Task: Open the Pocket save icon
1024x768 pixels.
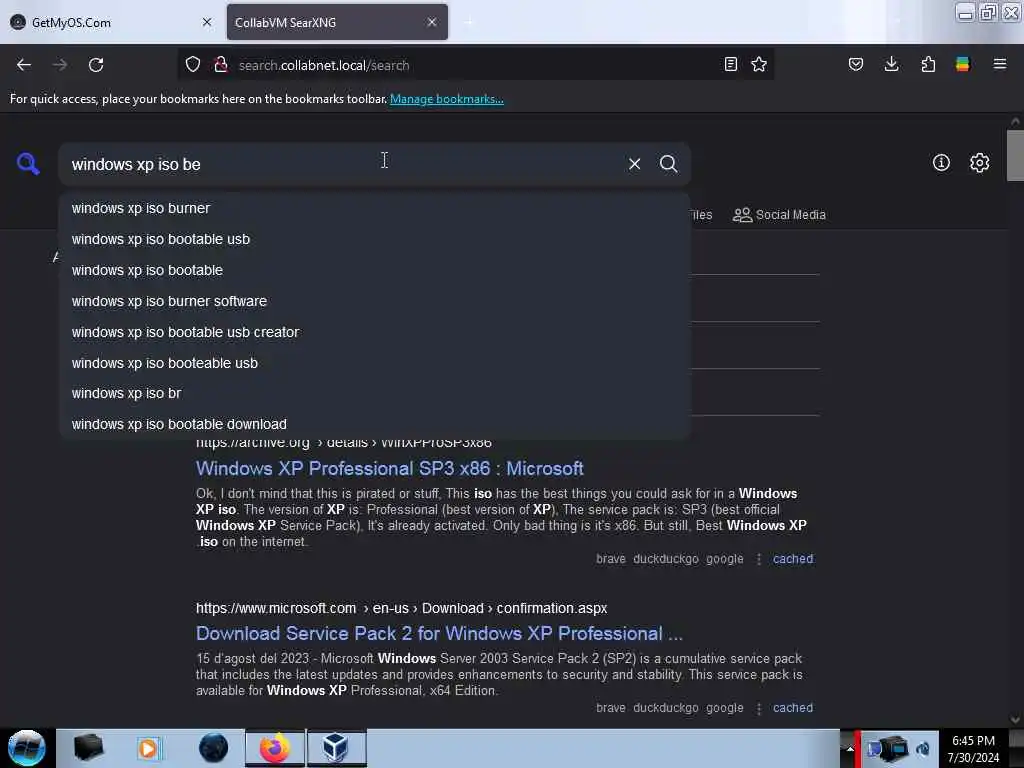Action: 856,64
